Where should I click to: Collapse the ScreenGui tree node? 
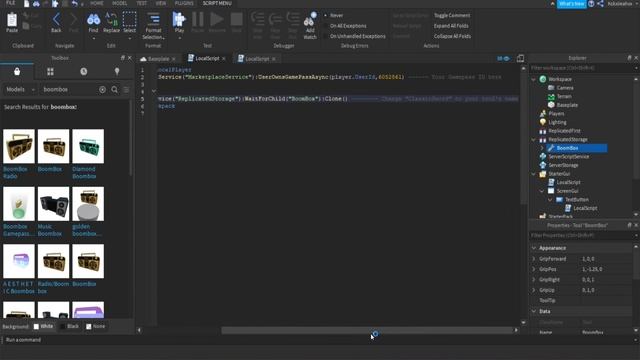(x=542, y=191)
